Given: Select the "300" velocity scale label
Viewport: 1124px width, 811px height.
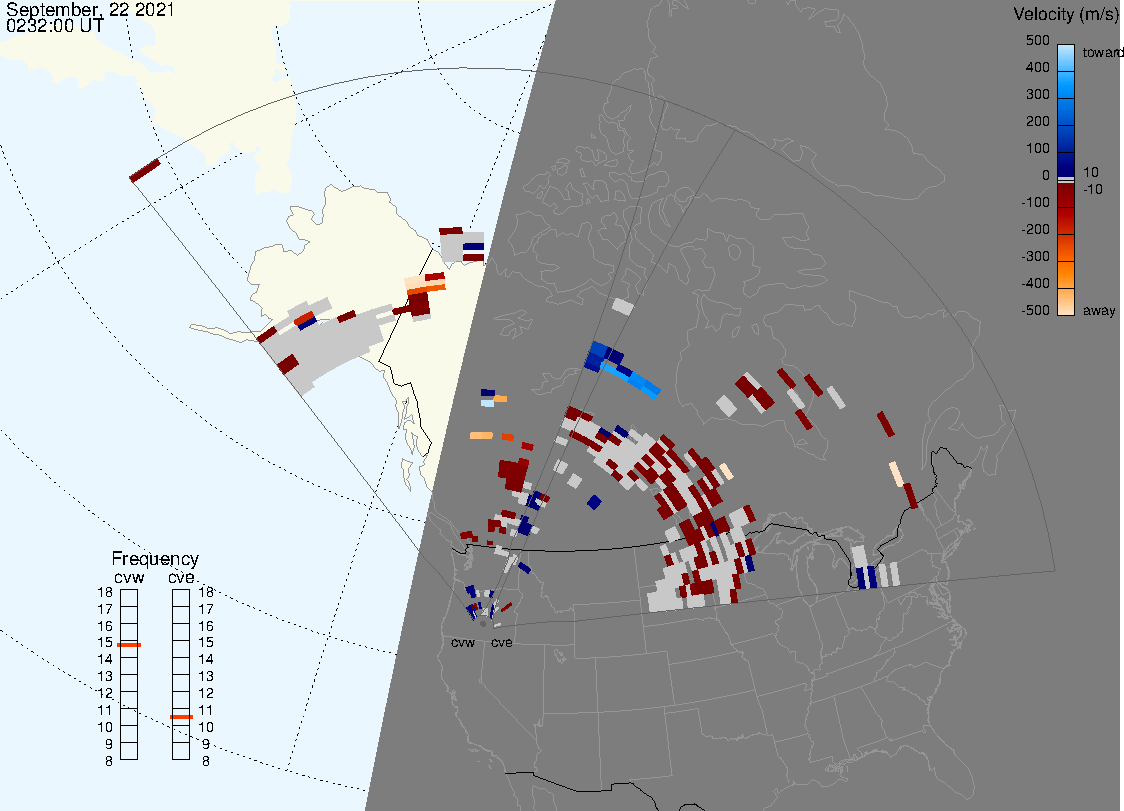Looking at the screenshot, I should tap(1037, 95).
